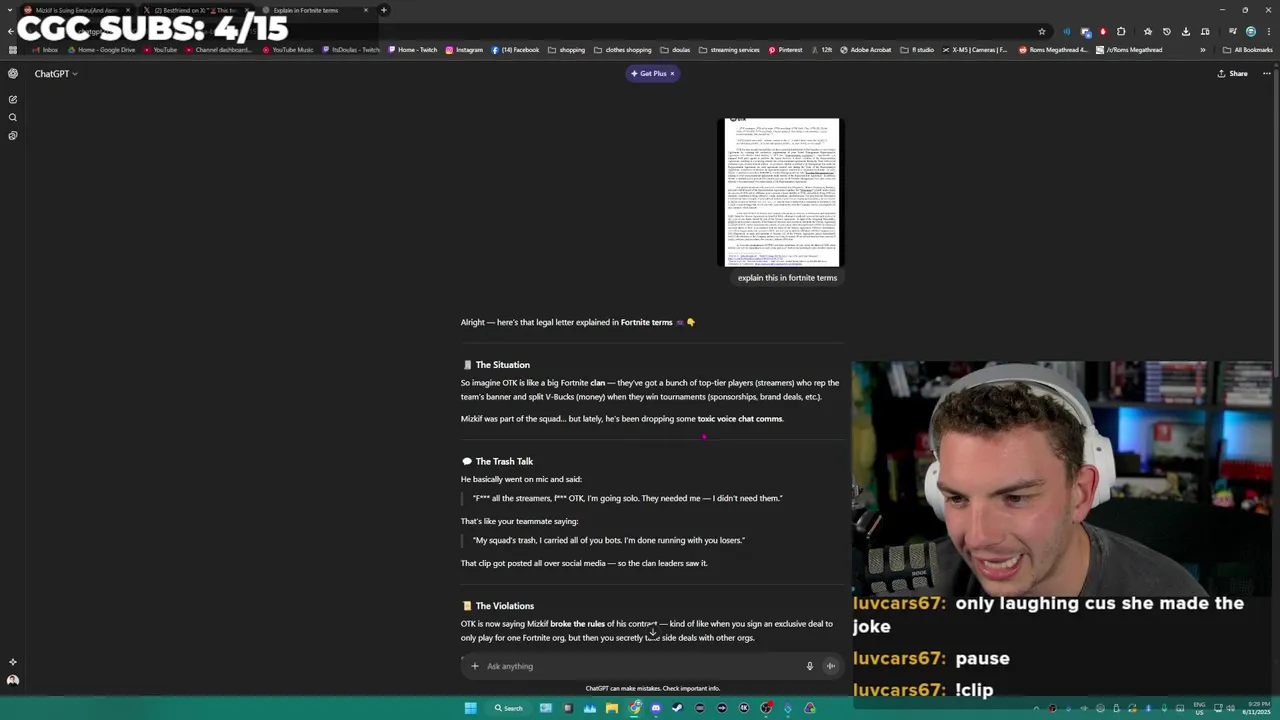Open the Adobe Acrobat bookmark
The width and height of the screenshot is (1280, 720).
[x=866, y=50]
